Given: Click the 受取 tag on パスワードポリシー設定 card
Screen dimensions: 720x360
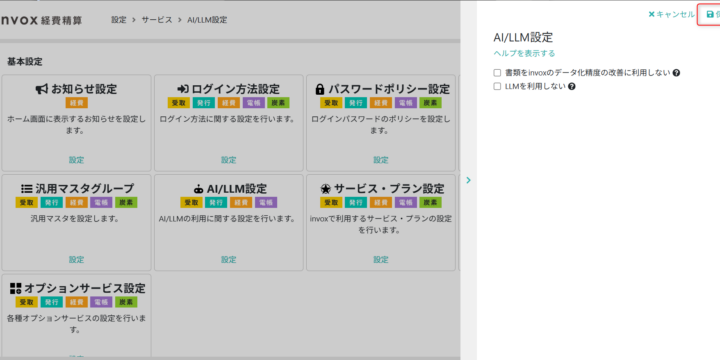Looking at the screenshot, I should pyautogui.click(x=331, y=103).
